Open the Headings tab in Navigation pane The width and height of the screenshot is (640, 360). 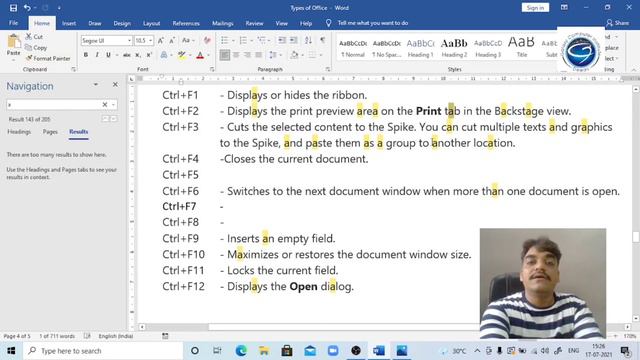(19, 132)
